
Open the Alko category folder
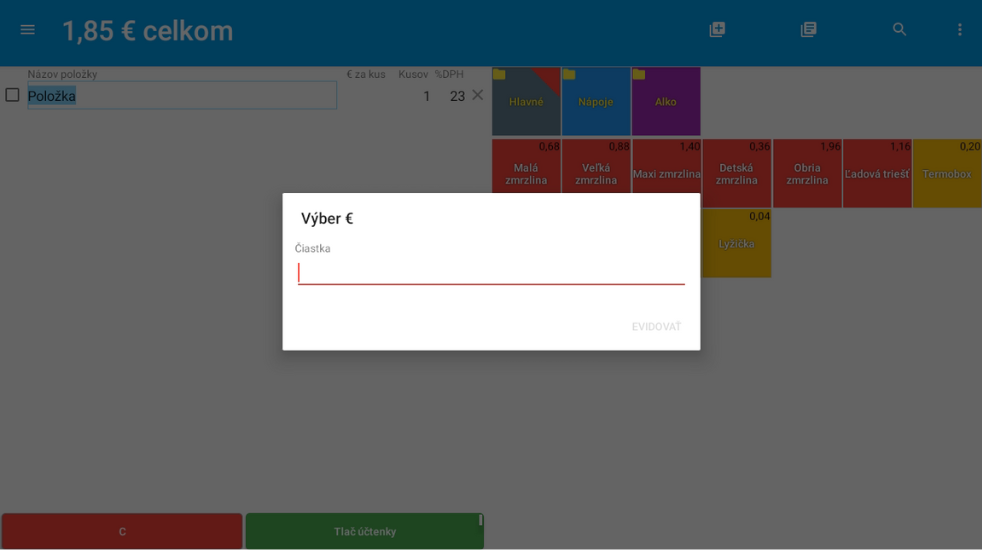(666, 102)
